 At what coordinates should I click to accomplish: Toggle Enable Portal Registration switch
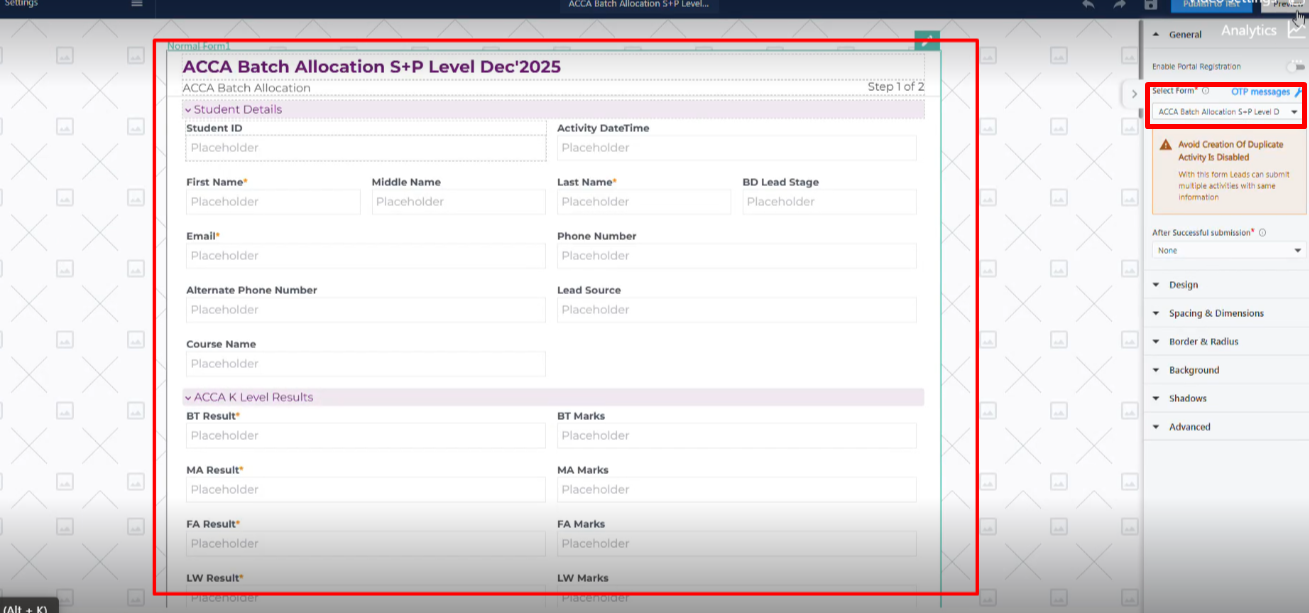(1296, 66)
